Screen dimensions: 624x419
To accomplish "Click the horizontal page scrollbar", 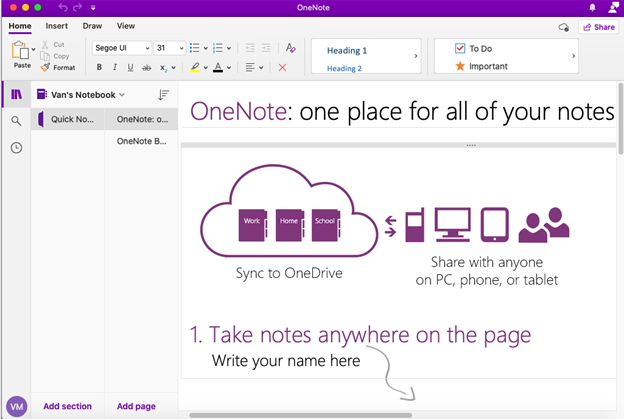I will tap(301, 415).
